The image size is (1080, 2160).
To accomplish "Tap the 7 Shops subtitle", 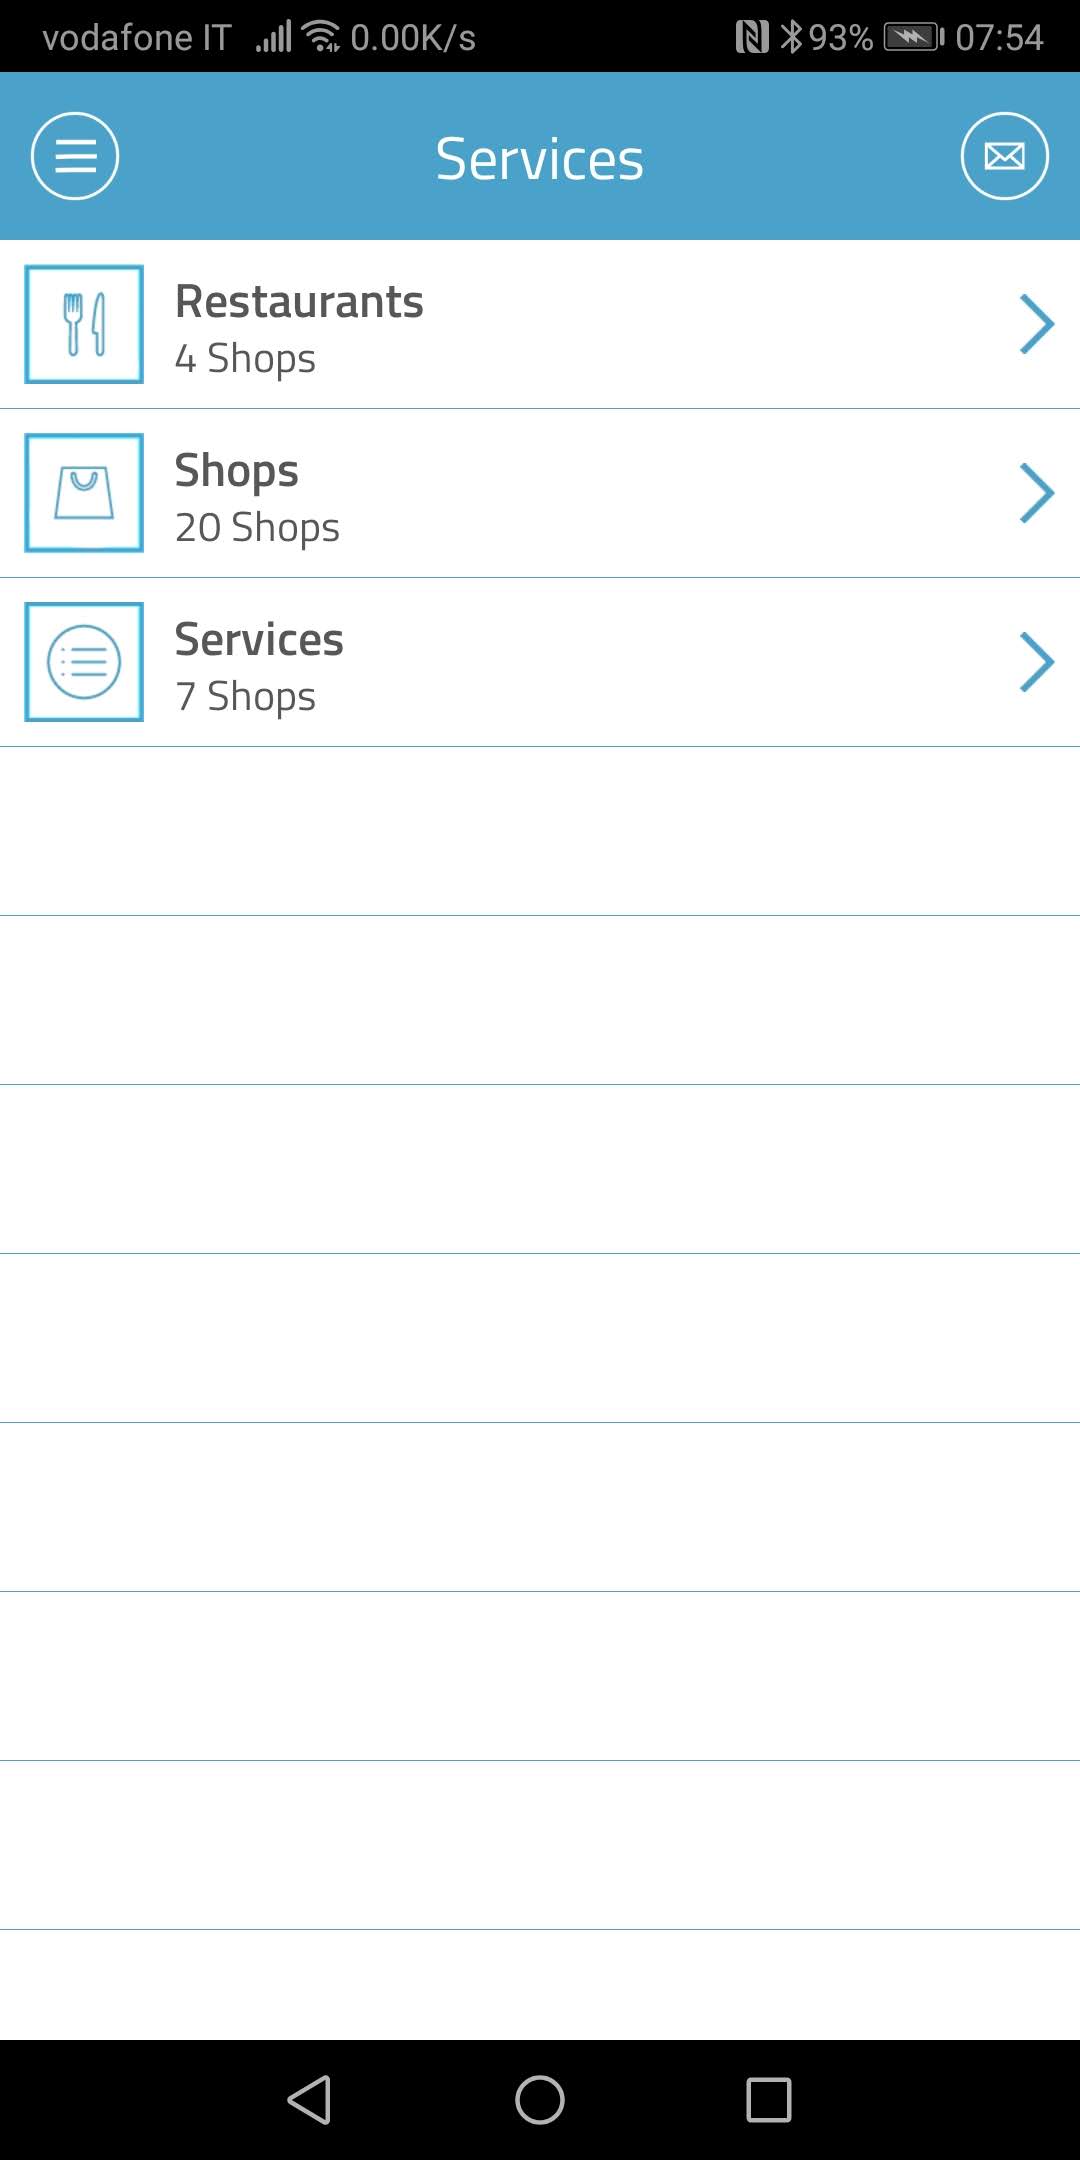I will click(x=245, y=697).
